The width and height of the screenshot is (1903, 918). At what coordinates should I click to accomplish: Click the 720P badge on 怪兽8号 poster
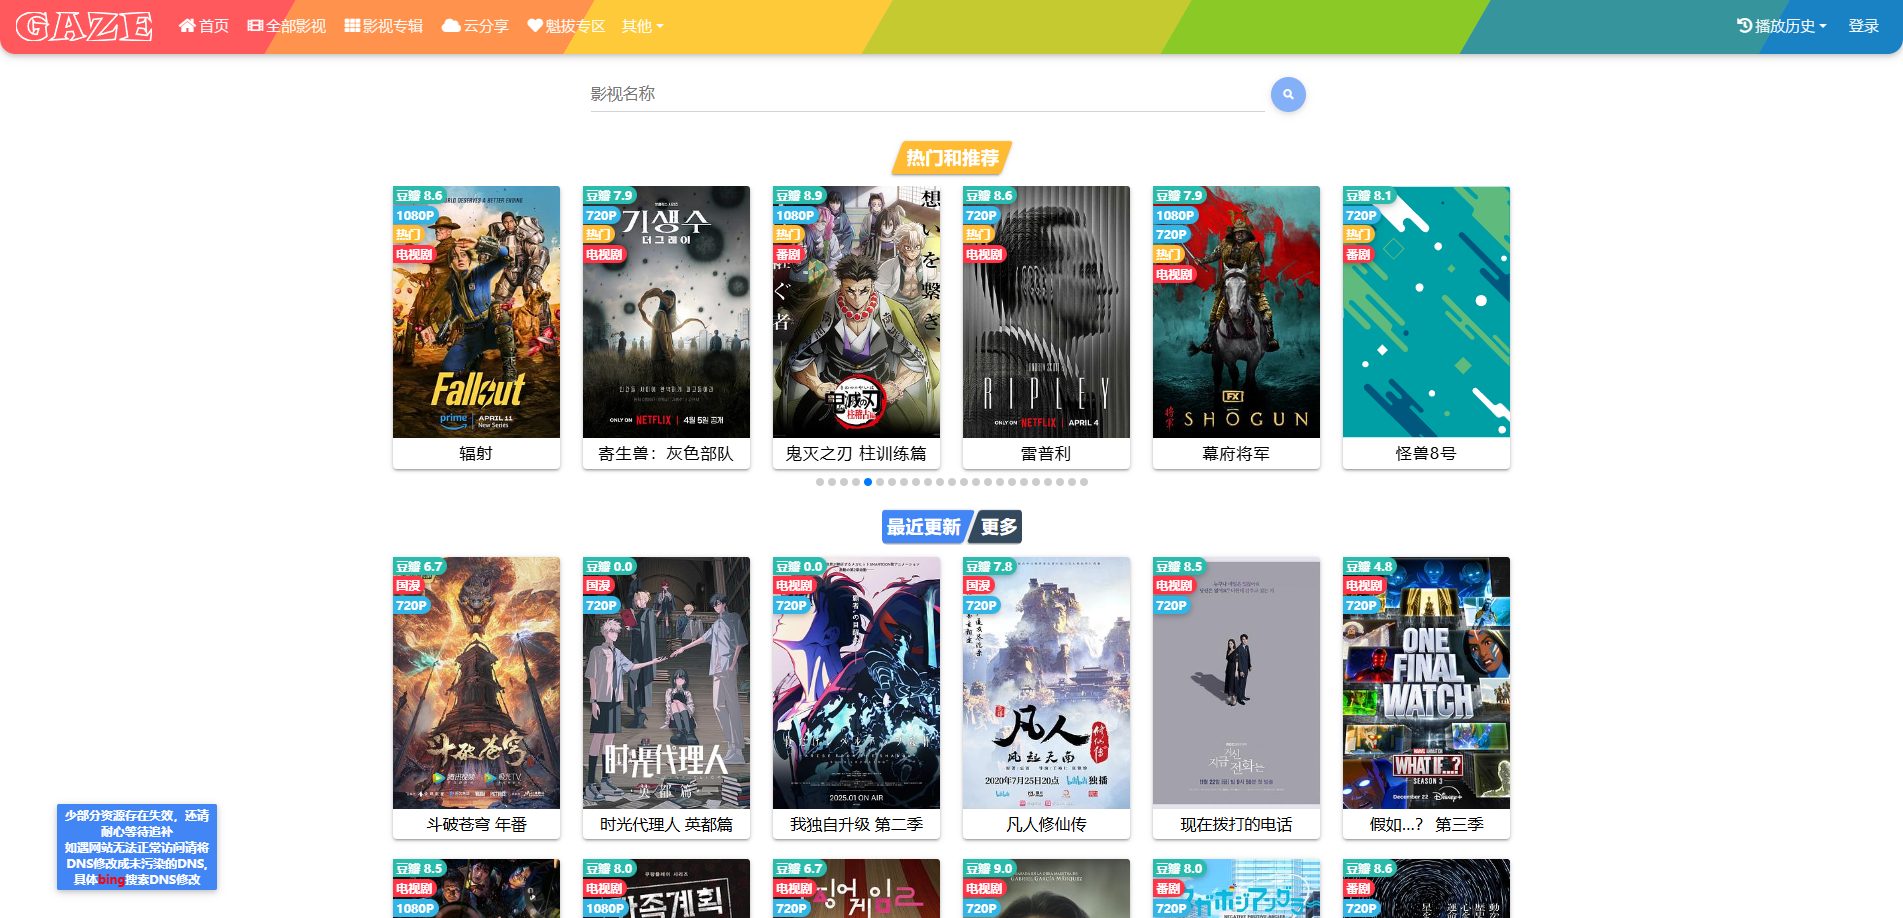tap(1361, 215)
